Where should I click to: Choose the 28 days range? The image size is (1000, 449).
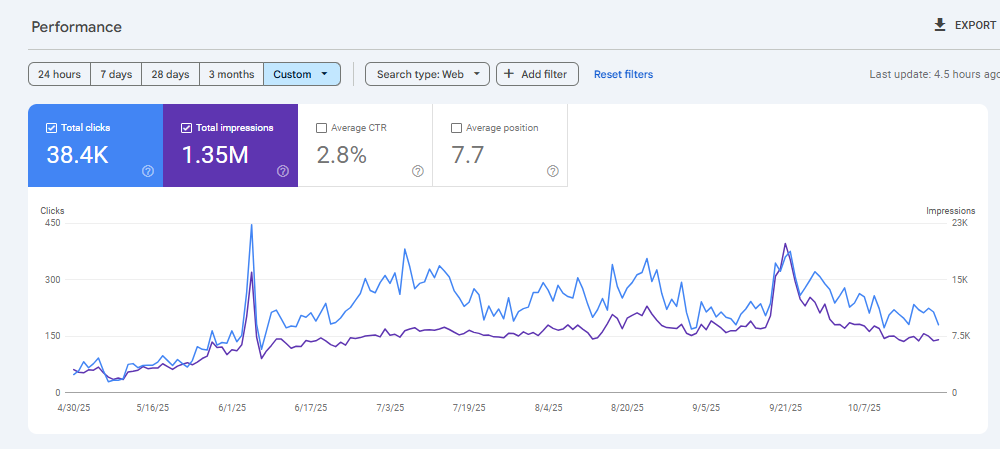pyautogui.click(x=170, y=74)
